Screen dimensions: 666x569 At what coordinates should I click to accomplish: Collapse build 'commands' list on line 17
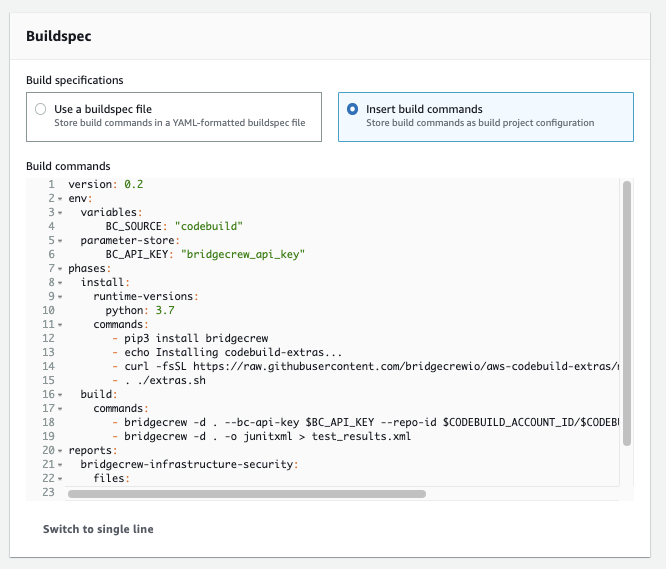pyautogui.click(x=60, y=409)
